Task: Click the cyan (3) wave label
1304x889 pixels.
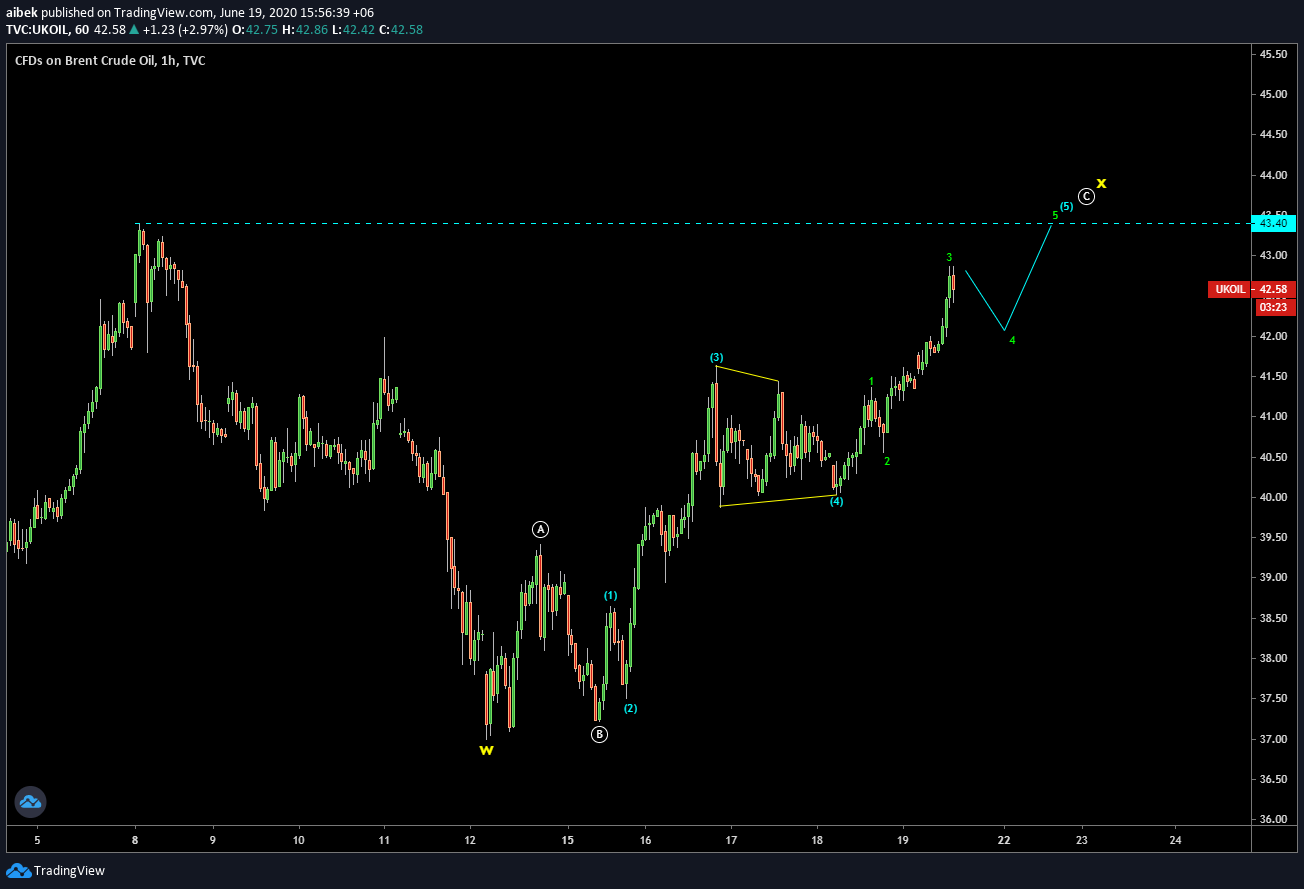Action: [717, 357]
